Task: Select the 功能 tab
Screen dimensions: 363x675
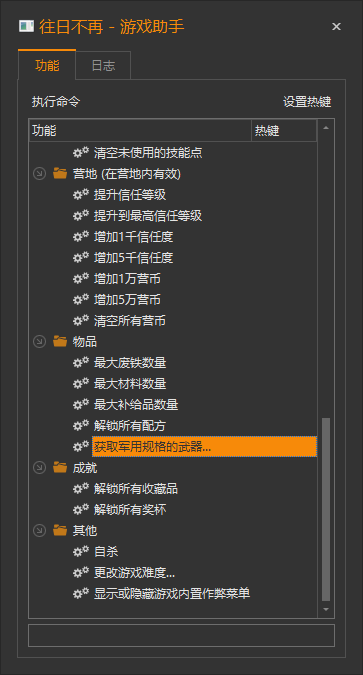Action: pyautogui.click(x=47, y=65)
